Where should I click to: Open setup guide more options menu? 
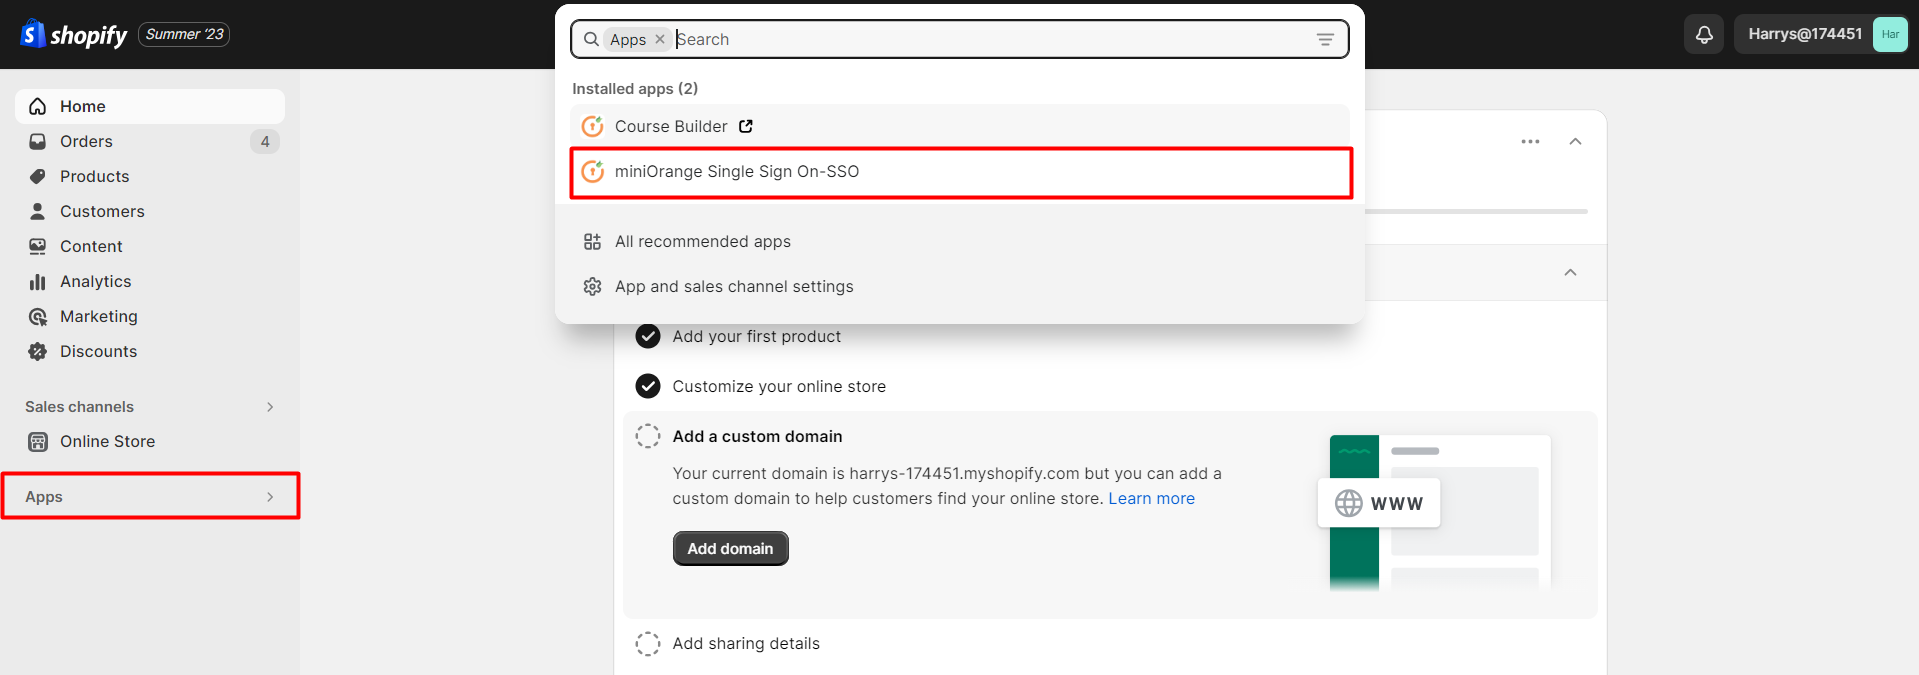(x=1530, y=141)
